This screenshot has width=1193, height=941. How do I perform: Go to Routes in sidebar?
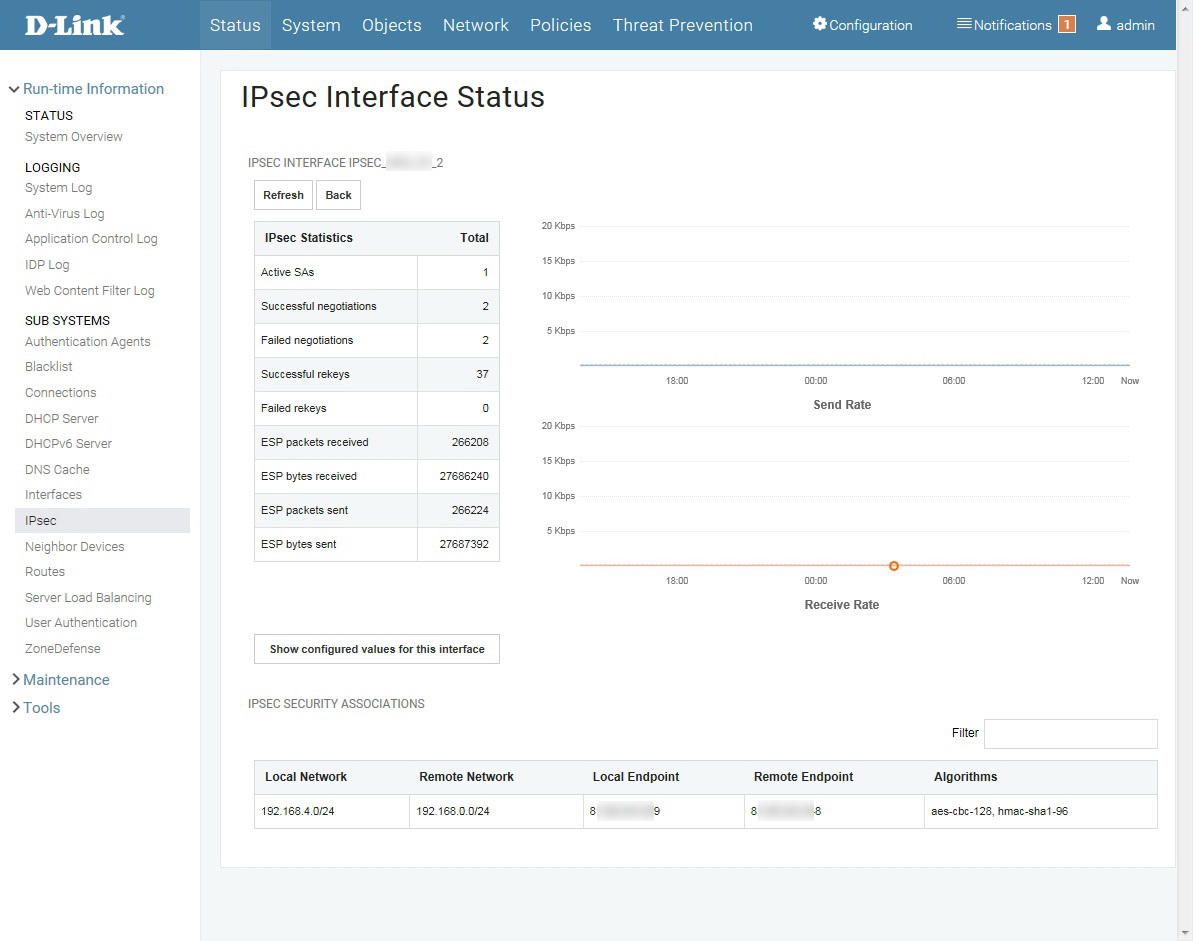45,572
